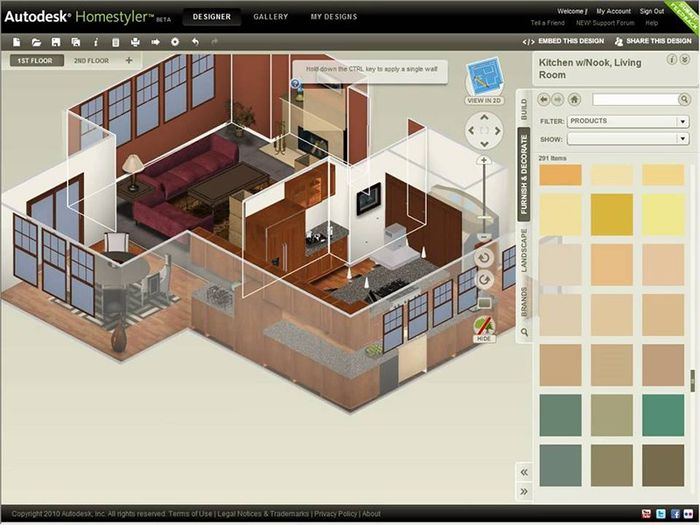This screenshot has height=525, width=700.
Task: Redo the last action
Action: (x=215, y=42)
